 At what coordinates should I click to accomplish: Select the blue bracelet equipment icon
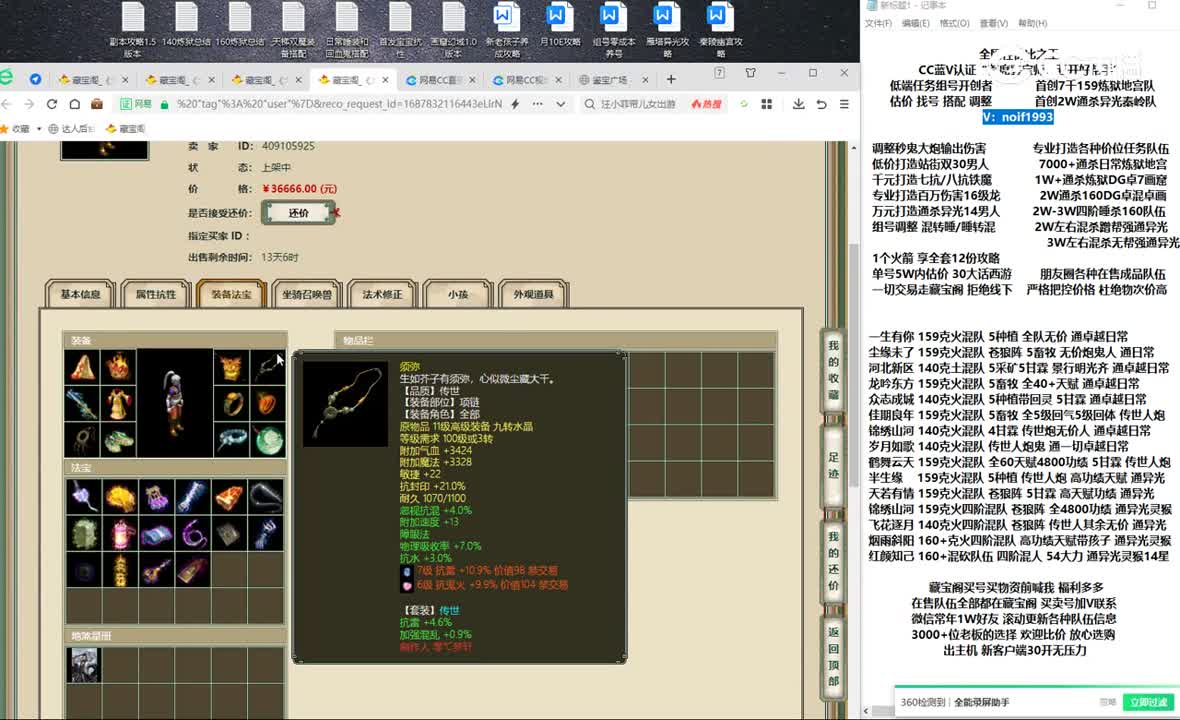[231, 440]
